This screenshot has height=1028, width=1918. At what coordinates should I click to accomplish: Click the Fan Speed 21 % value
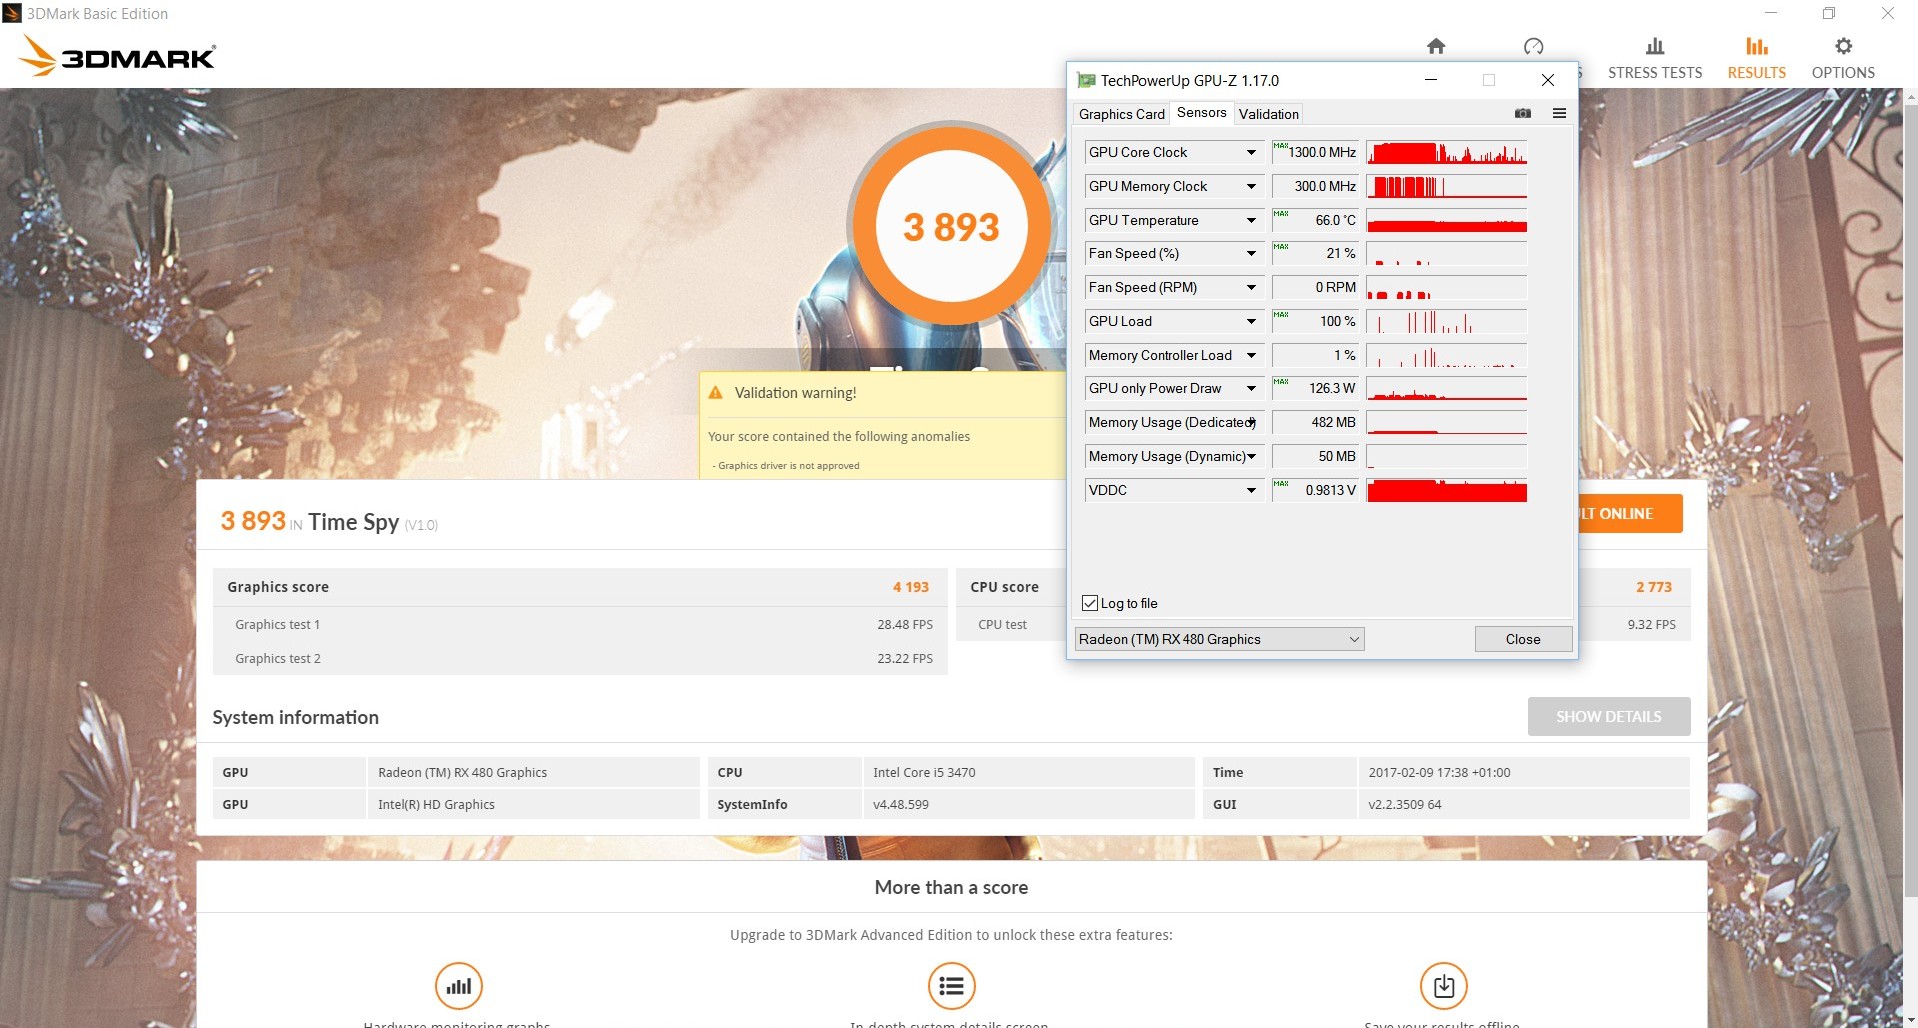(x=1315, y=253)
